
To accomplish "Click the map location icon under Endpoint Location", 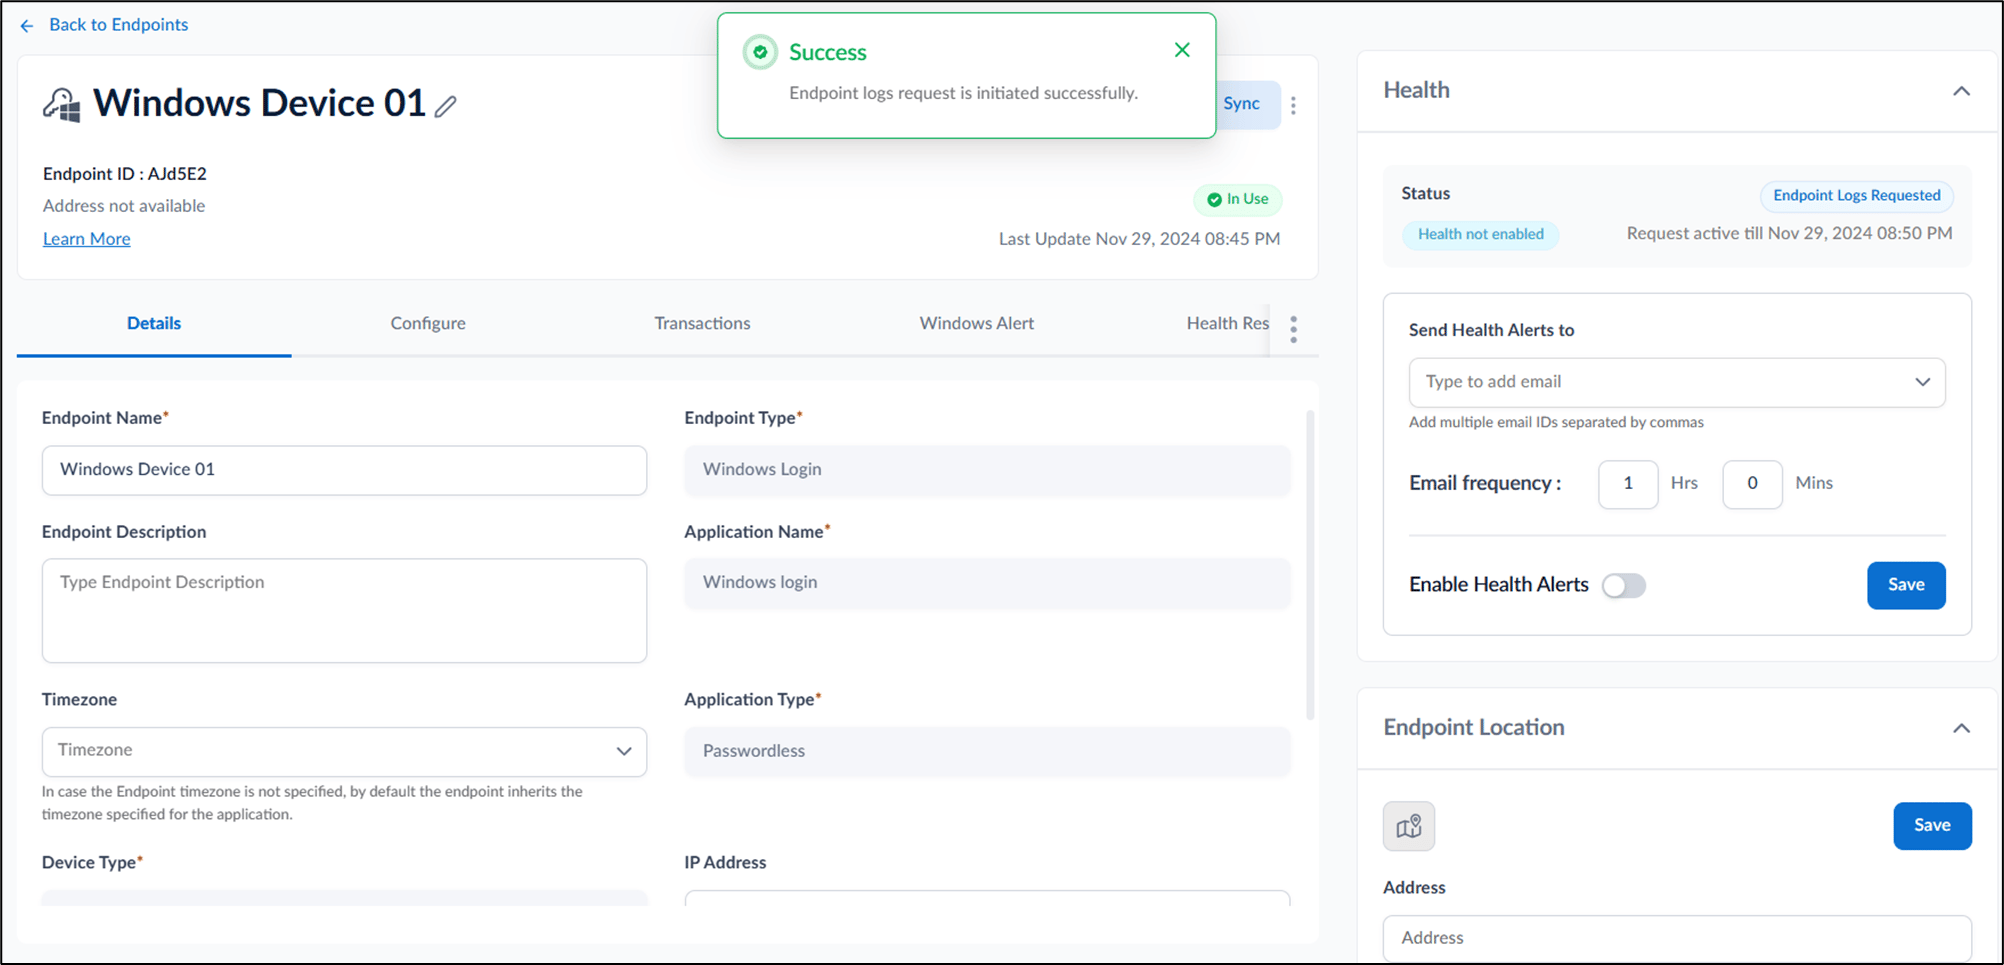I will click(1409, 826).
